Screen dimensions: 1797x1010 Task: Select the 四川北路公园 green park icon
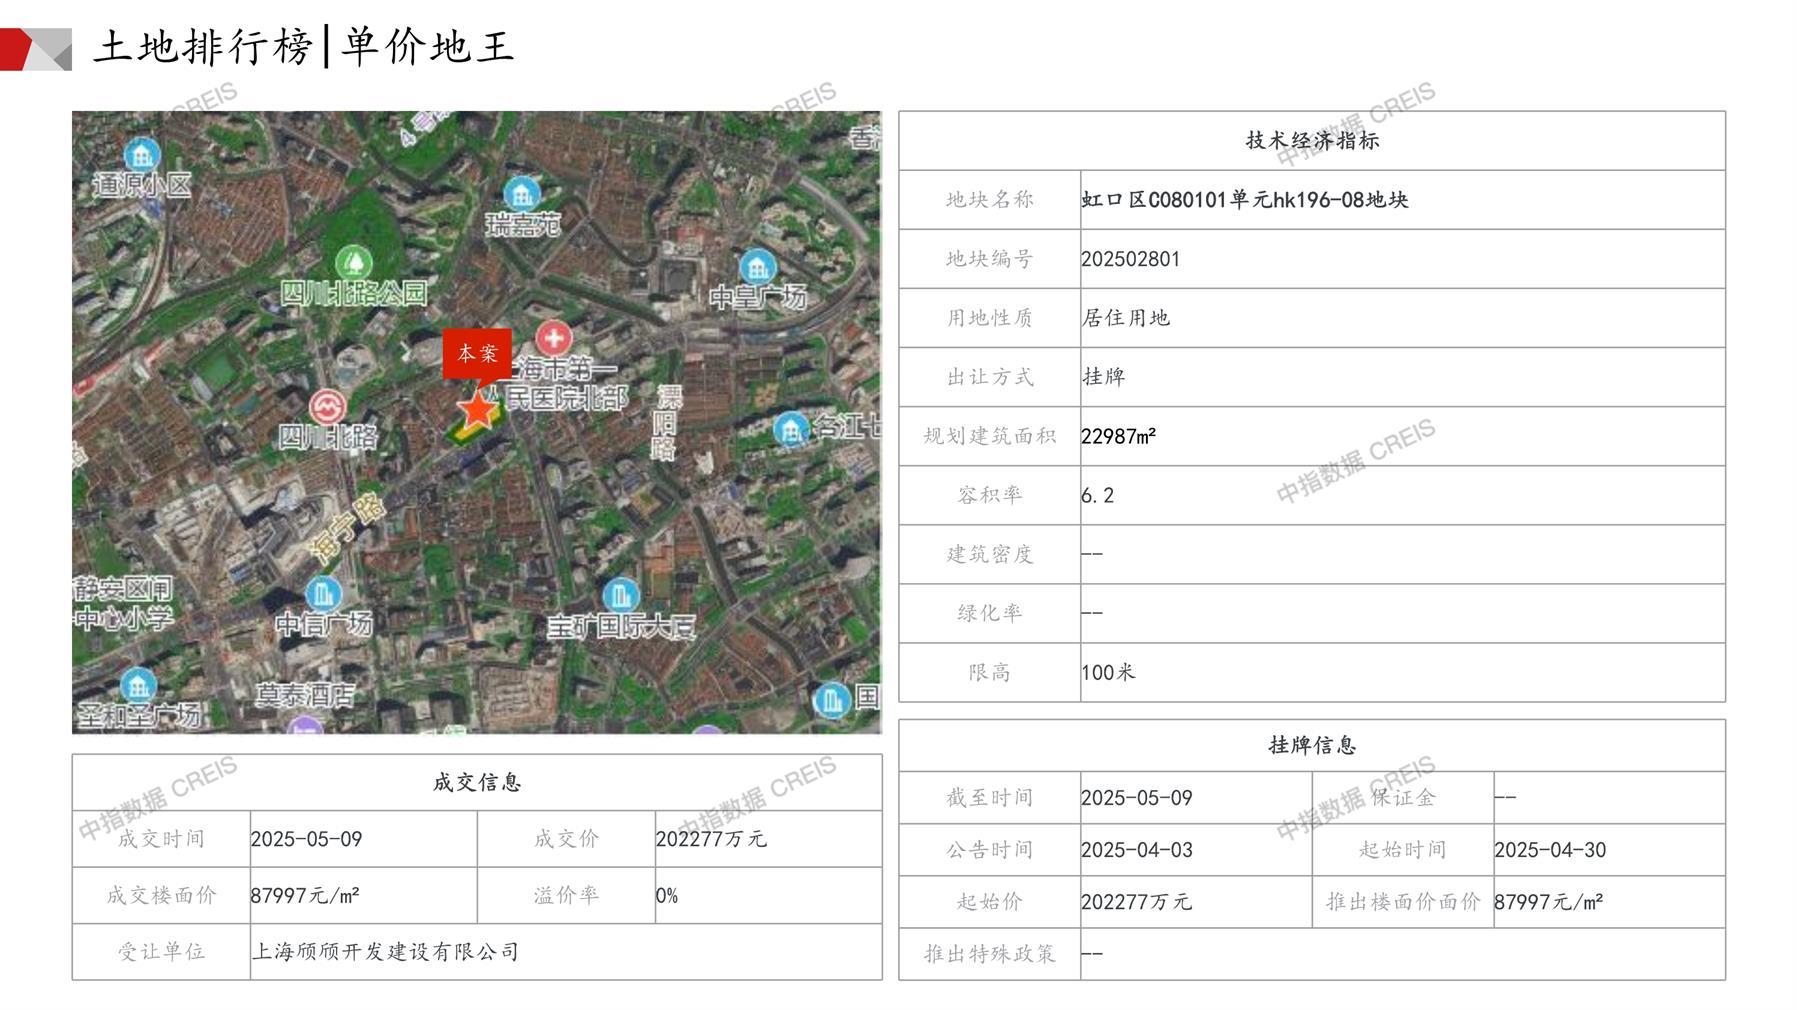(353, 263)
